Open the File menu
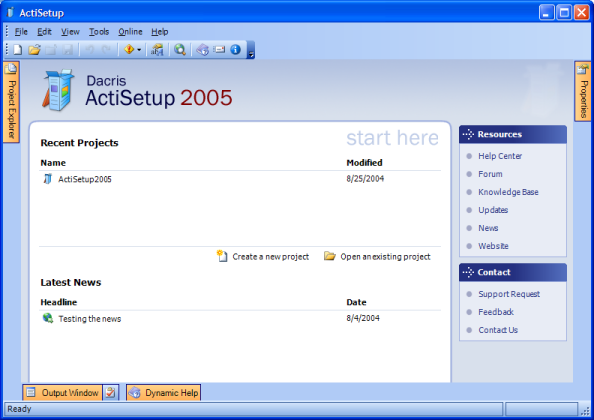The height and width of the screenshot is (420, 594). click(21, 32)
